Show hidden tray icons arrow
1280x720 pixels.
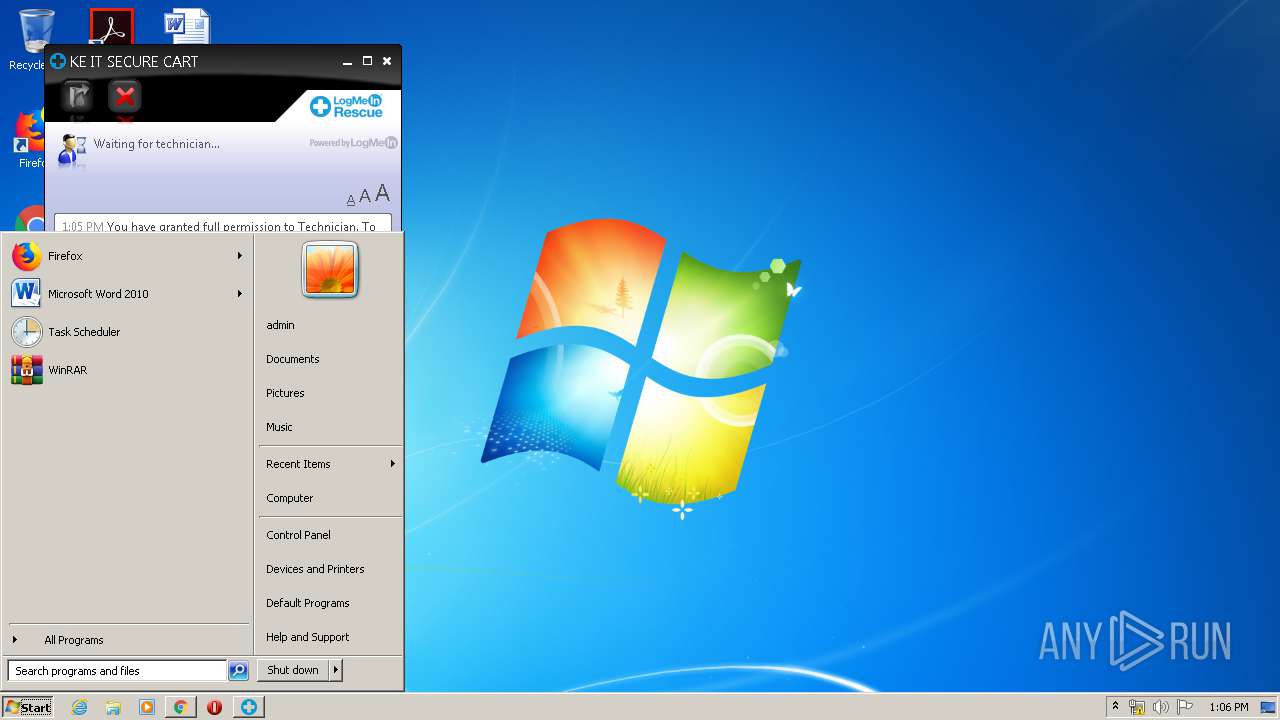coord(1115,707)
